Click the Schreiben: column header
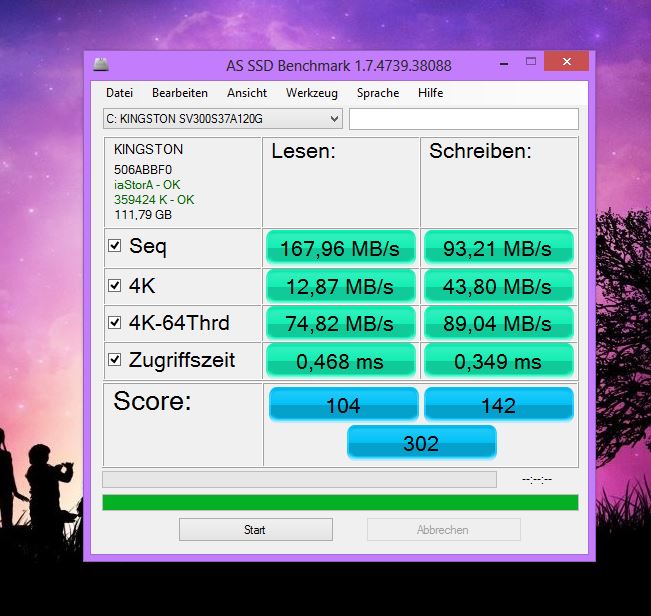 tap(480, 151)
